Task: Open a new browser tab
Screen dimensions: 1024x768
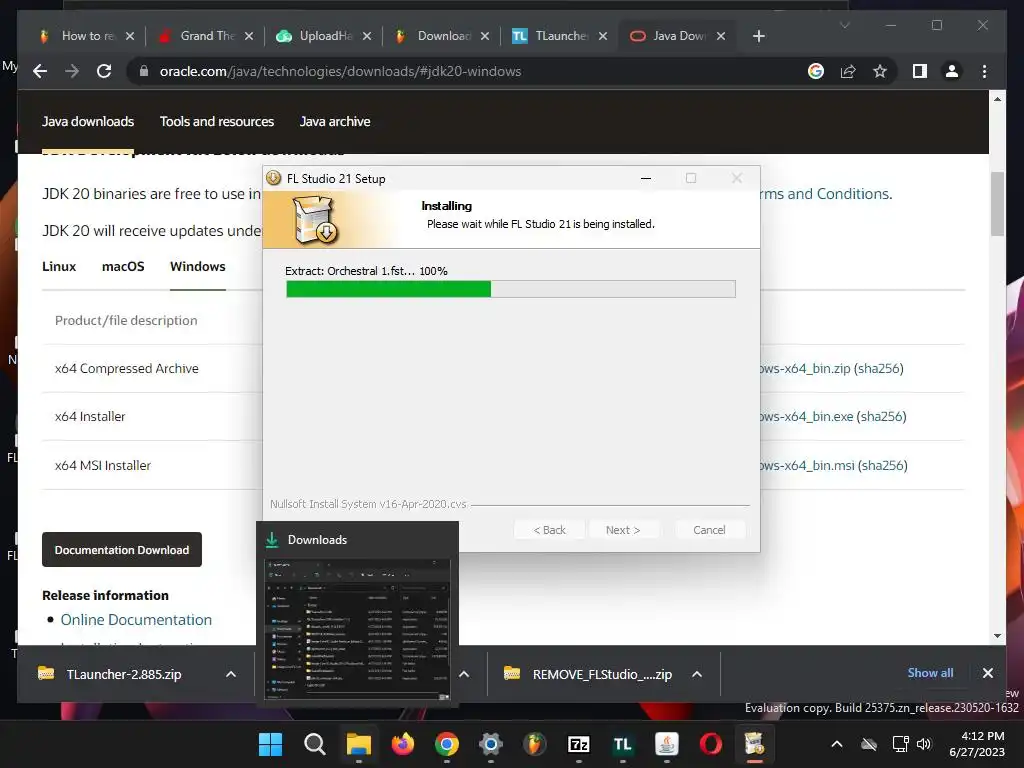Action: pos(758,36)
